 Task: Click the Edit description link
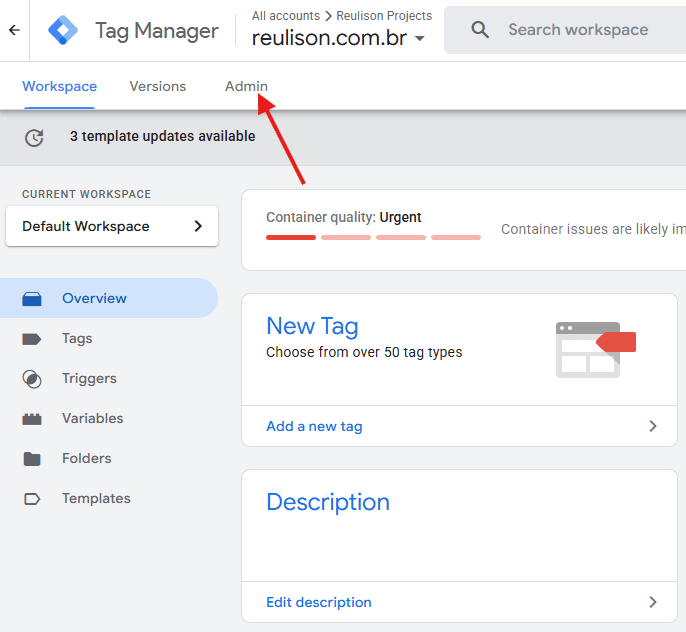(319, 602)
